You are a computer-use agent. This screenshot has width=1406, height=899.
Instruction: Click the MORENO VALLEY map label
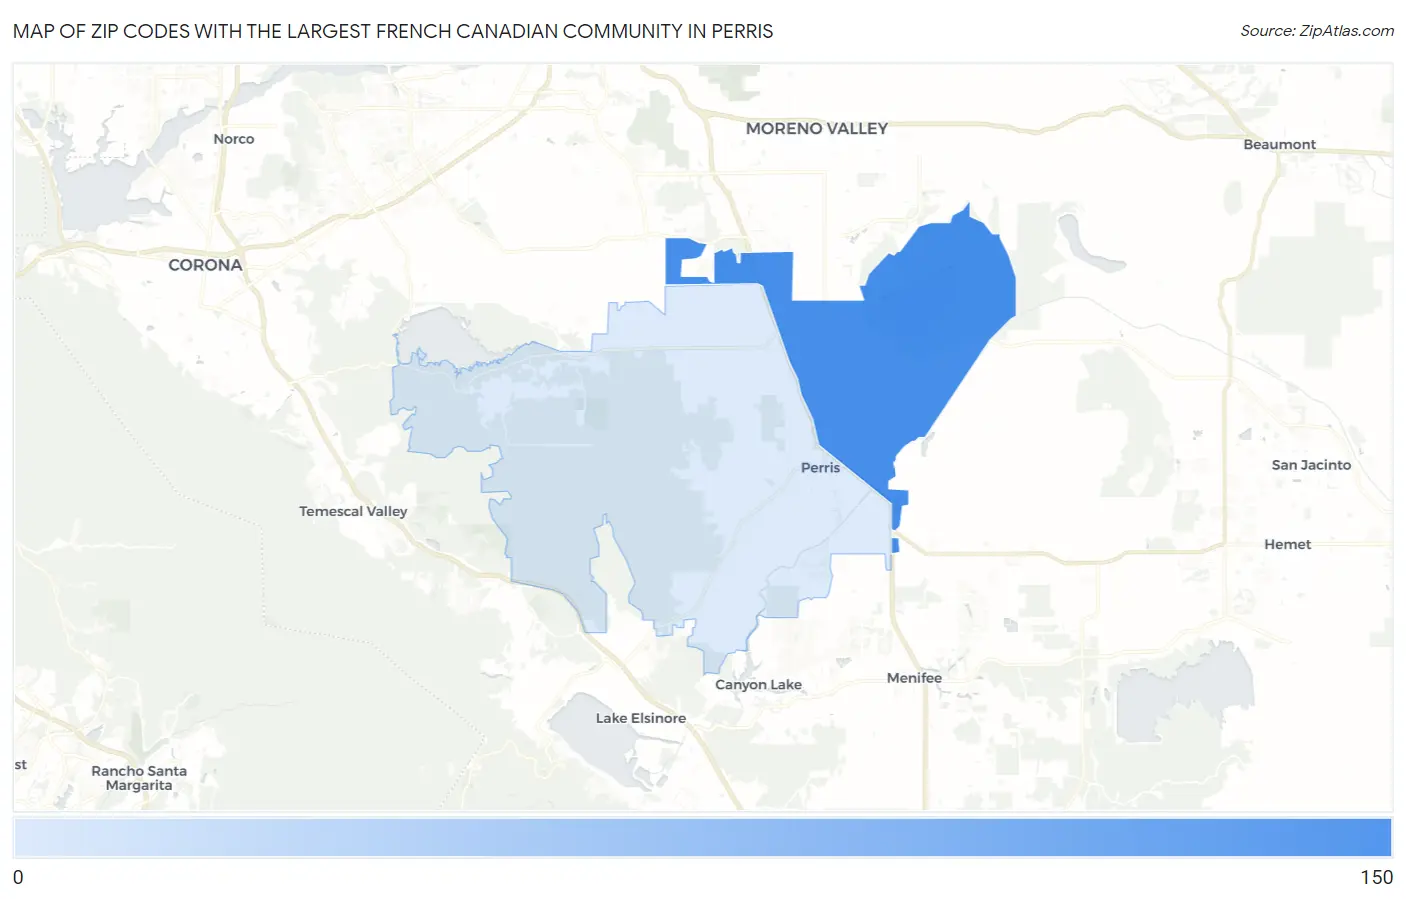coord(817,129)
